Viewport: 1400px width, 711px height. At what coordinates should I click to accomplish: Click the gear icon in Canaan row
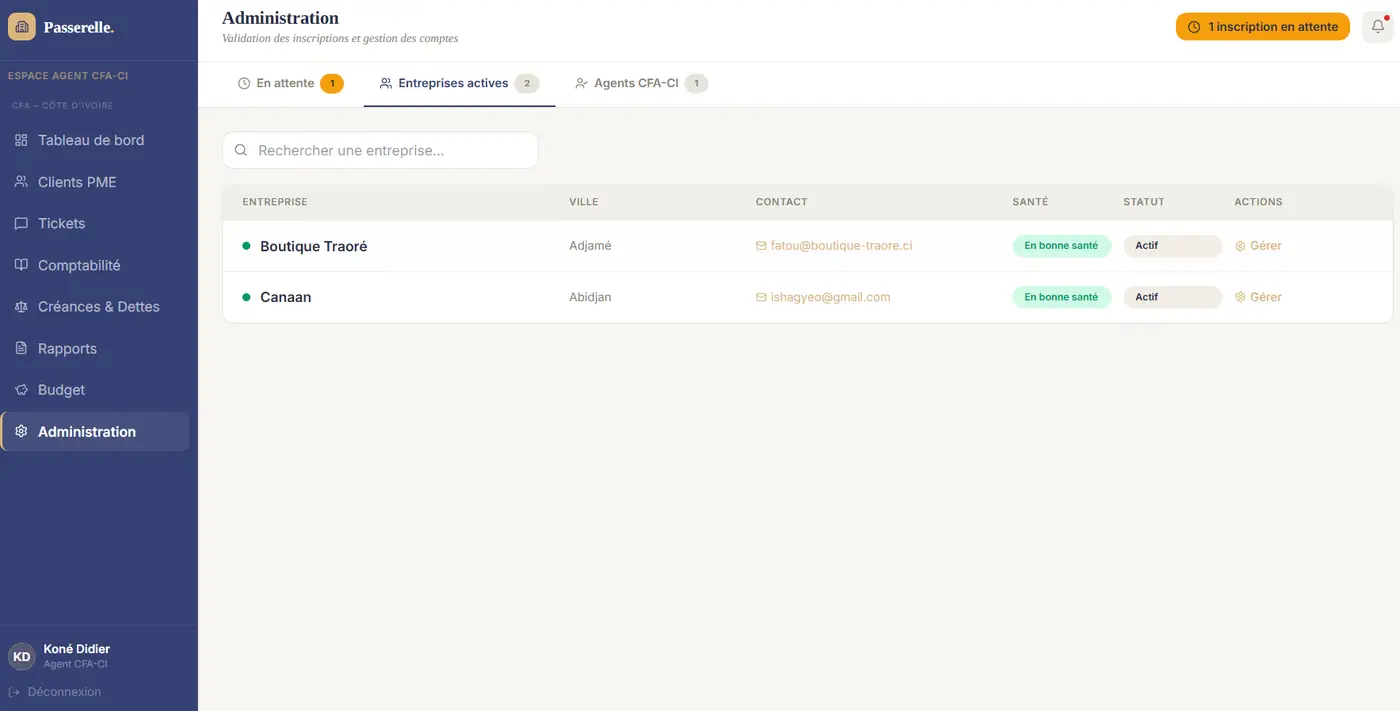(1240, 297)
